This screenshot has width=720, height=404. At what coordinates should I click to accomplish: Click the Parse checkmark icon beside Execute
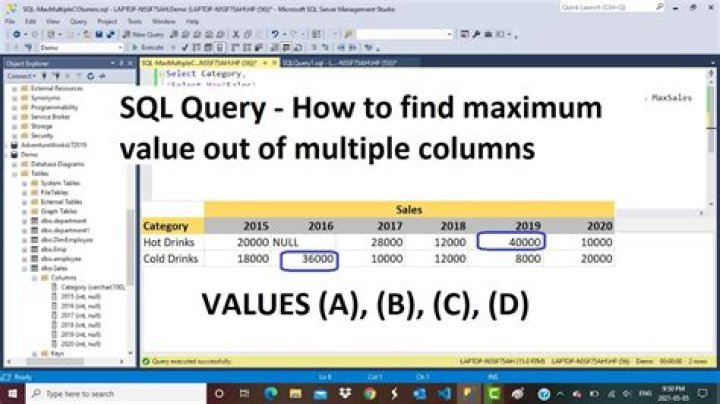click(x=185, y=47)
